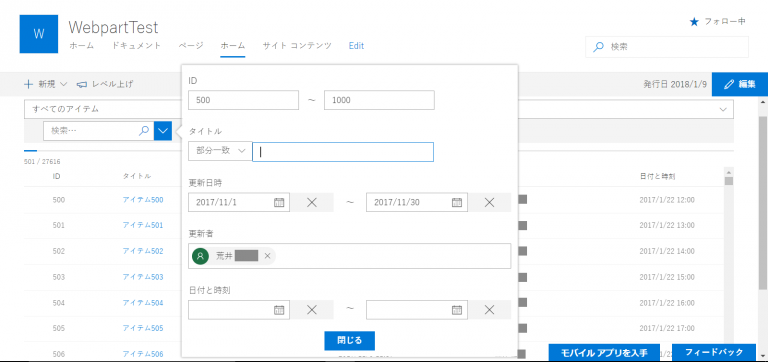
Task: Clear the 2017/11/30 end date
Action: pyautogui.click(x=489, y=202)
